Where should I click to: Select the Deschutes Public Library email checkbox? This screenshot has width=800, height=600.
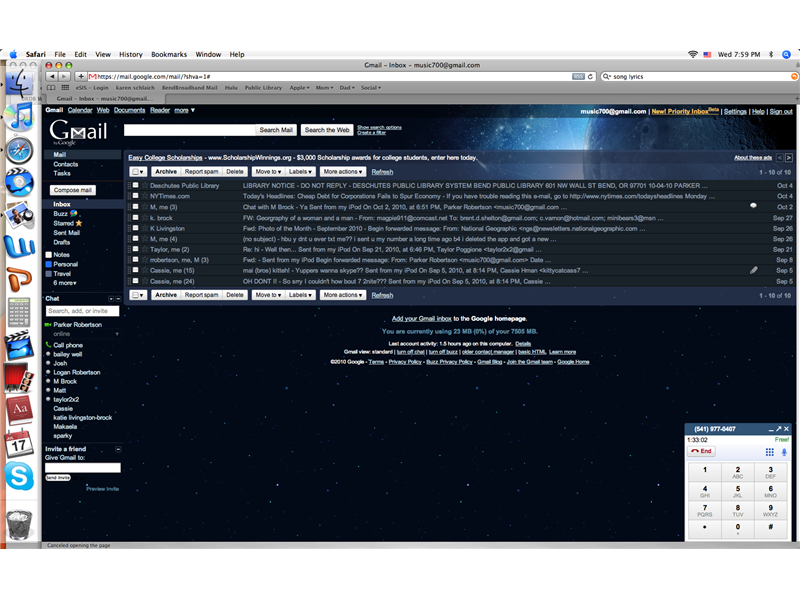coord(135,185)
